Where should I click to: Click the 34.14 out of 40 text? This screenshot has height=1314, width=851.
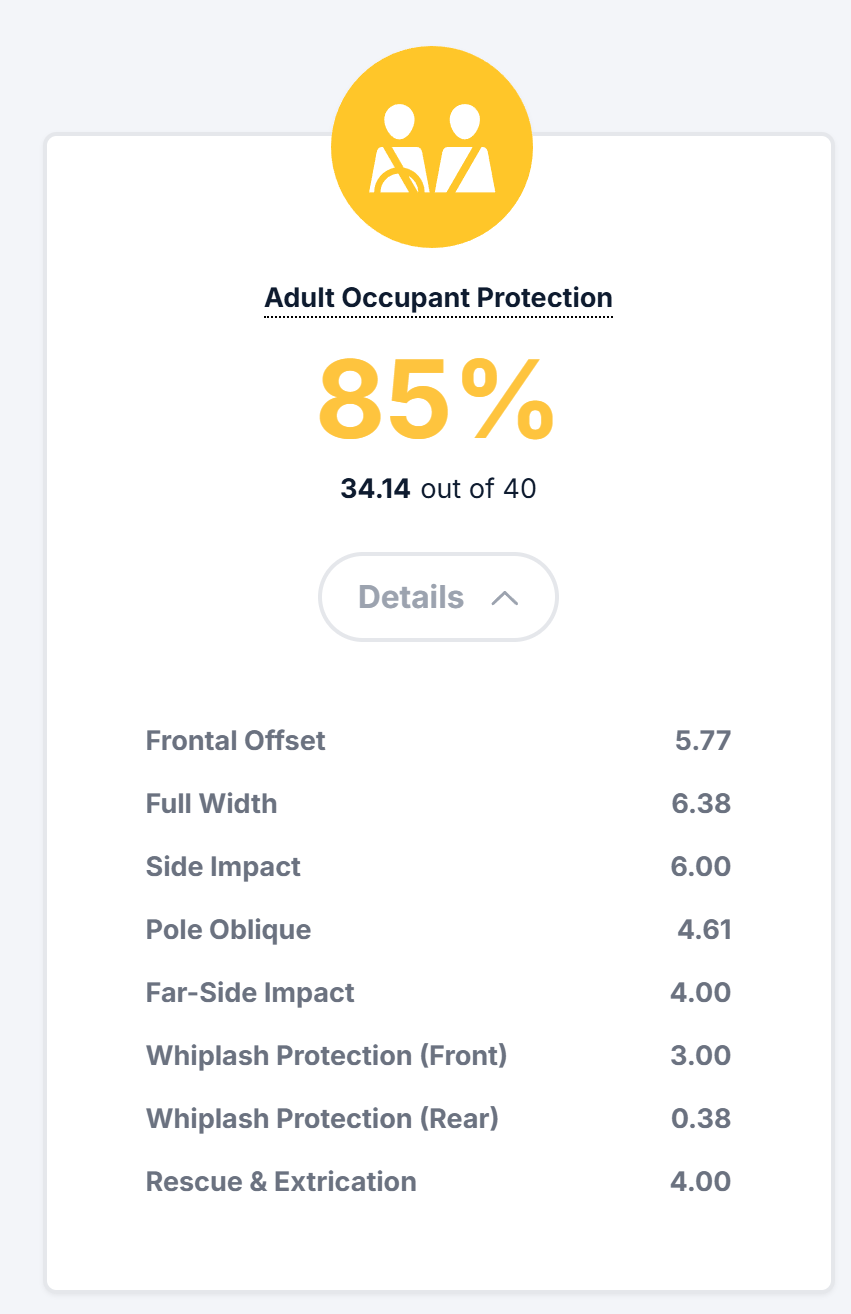(x=438, y=489)
